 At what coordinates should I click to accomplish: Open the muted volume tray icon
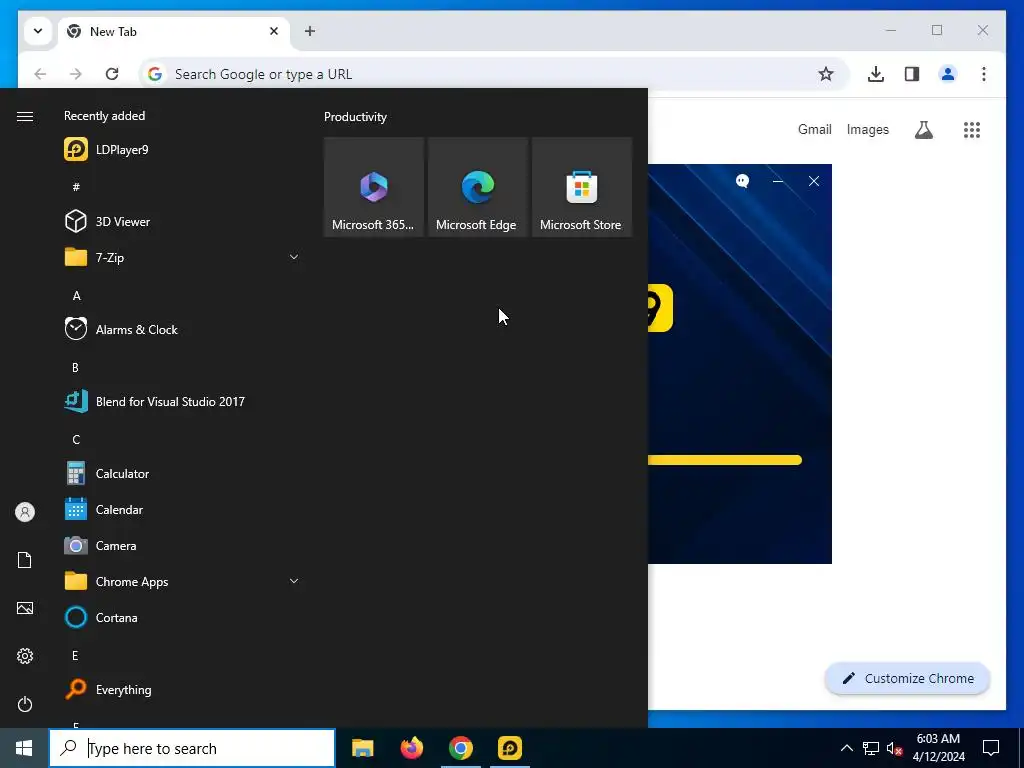[x=894, y=748]
